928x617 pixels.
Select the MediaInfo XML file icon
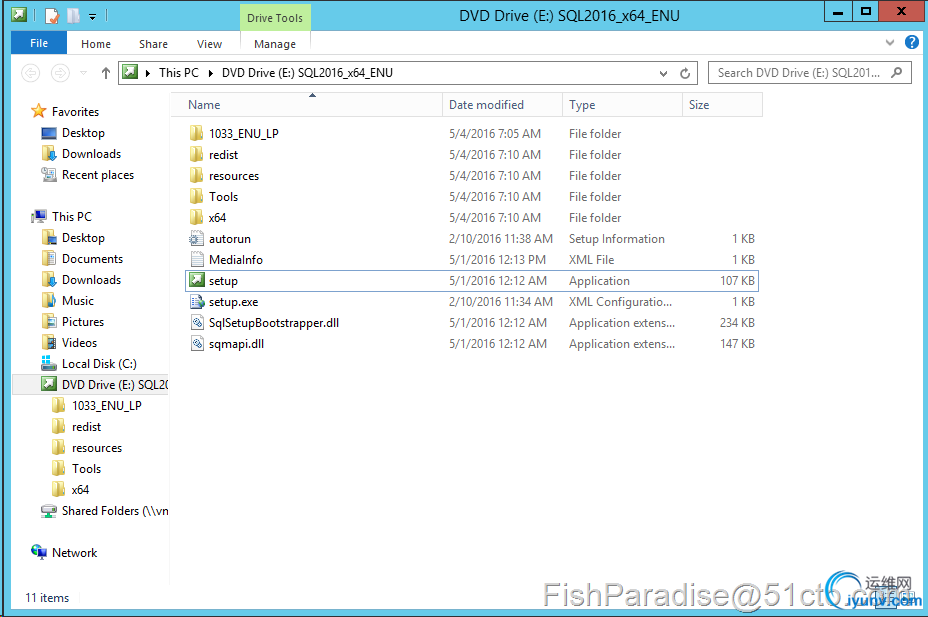point(196,259)
